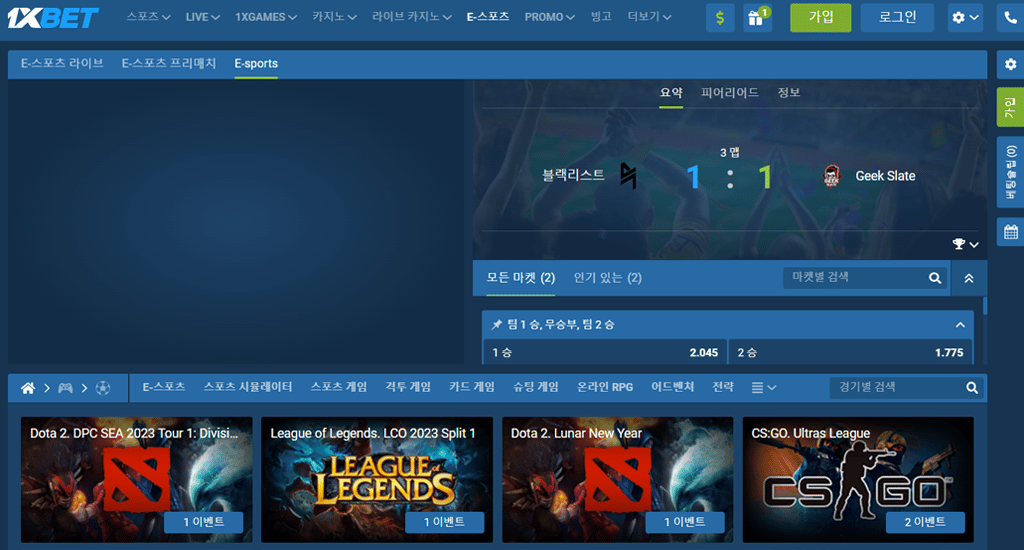Click the right sidebar settings gear icon
Image resolution: width=1024 pixels, height=550 pixels.
pos(1010,64)
